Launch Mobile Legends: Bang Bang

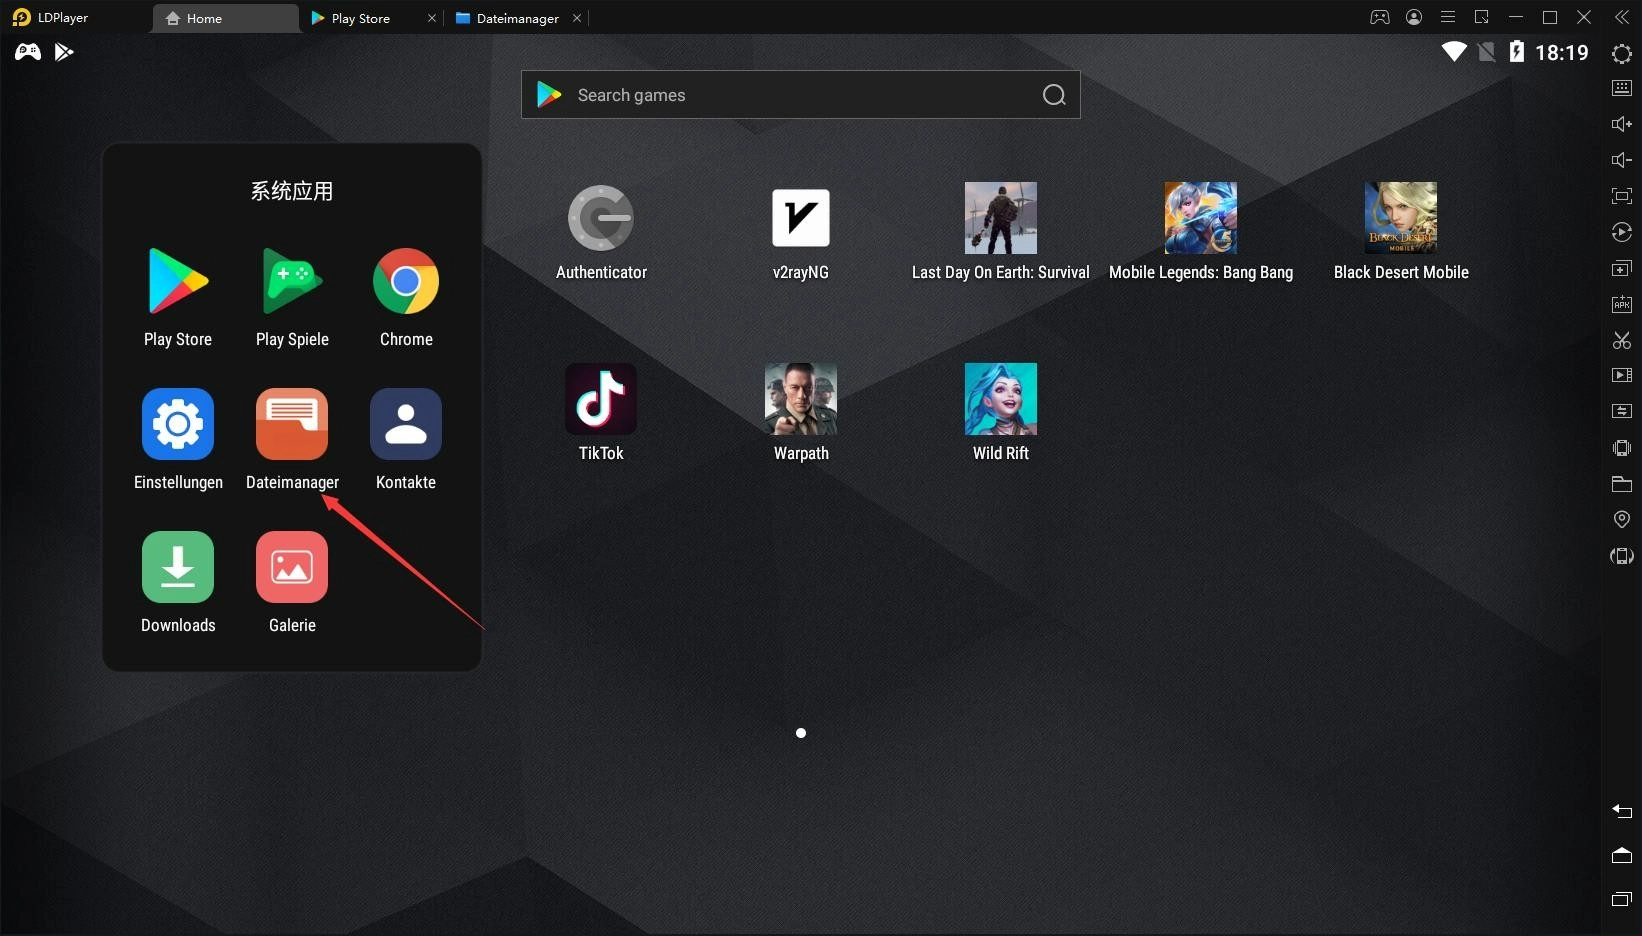pos(1201,218)
